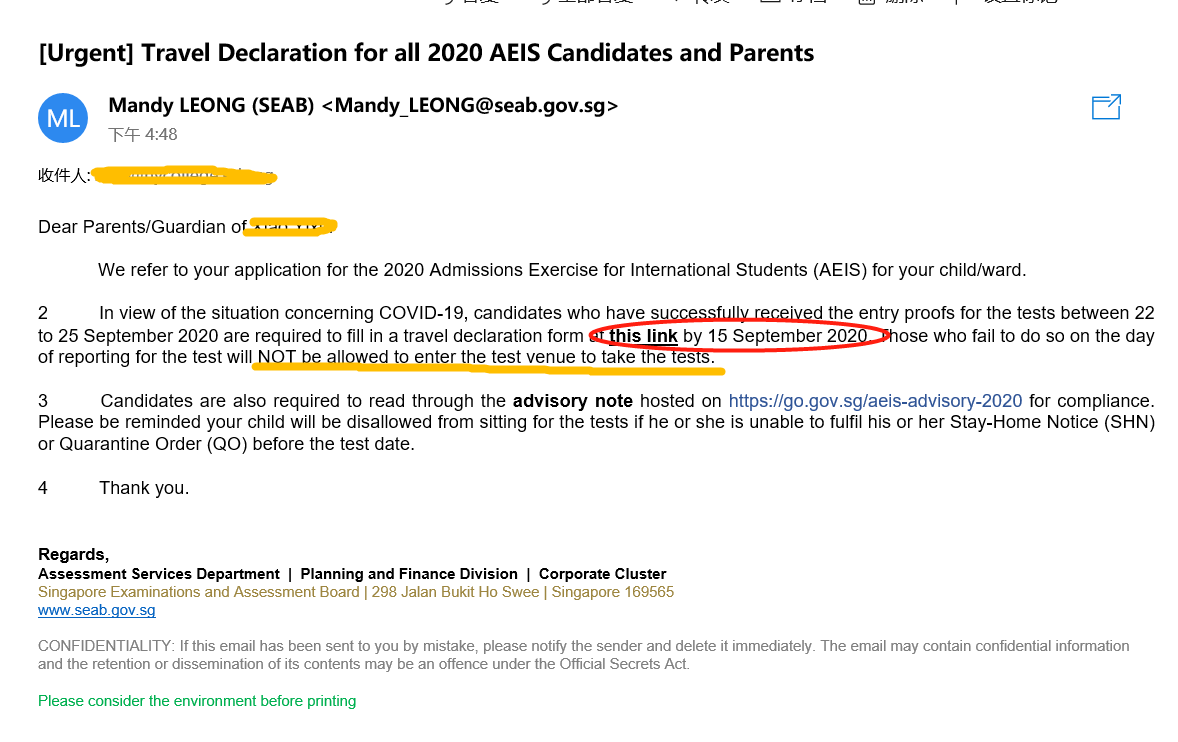Click the 298 Jalan Bukit Ho Swee address
The height and width of the screenshot is (742, 1178).
(455, 592)
